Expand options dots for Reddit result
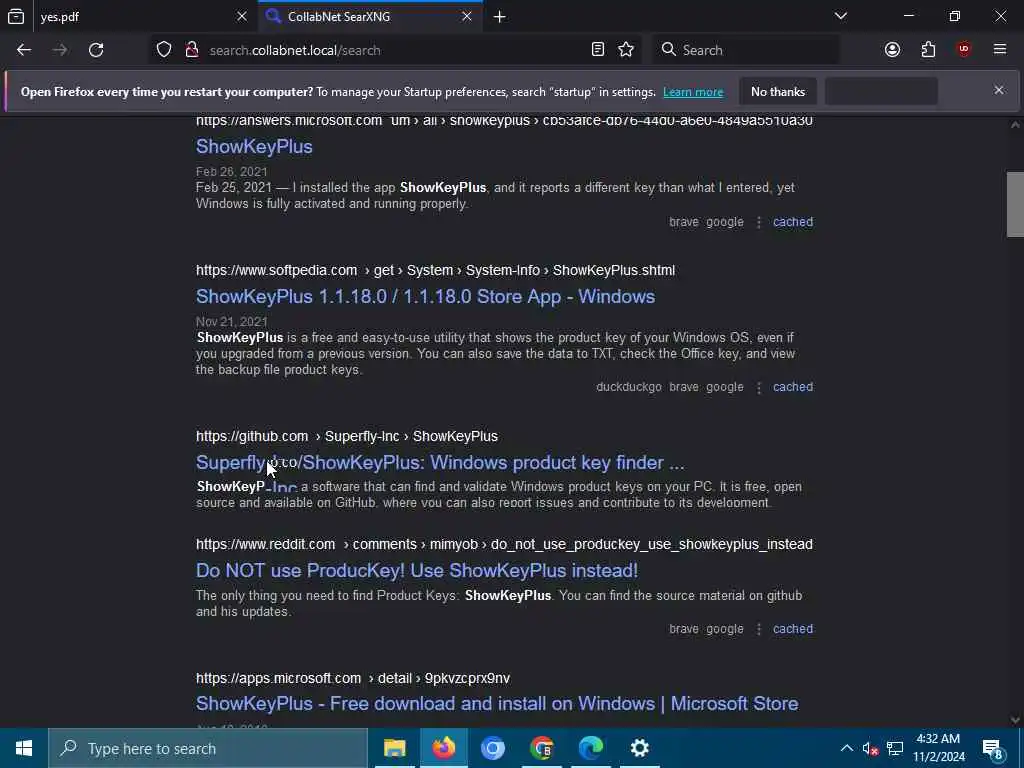 [x=758, y=629]
